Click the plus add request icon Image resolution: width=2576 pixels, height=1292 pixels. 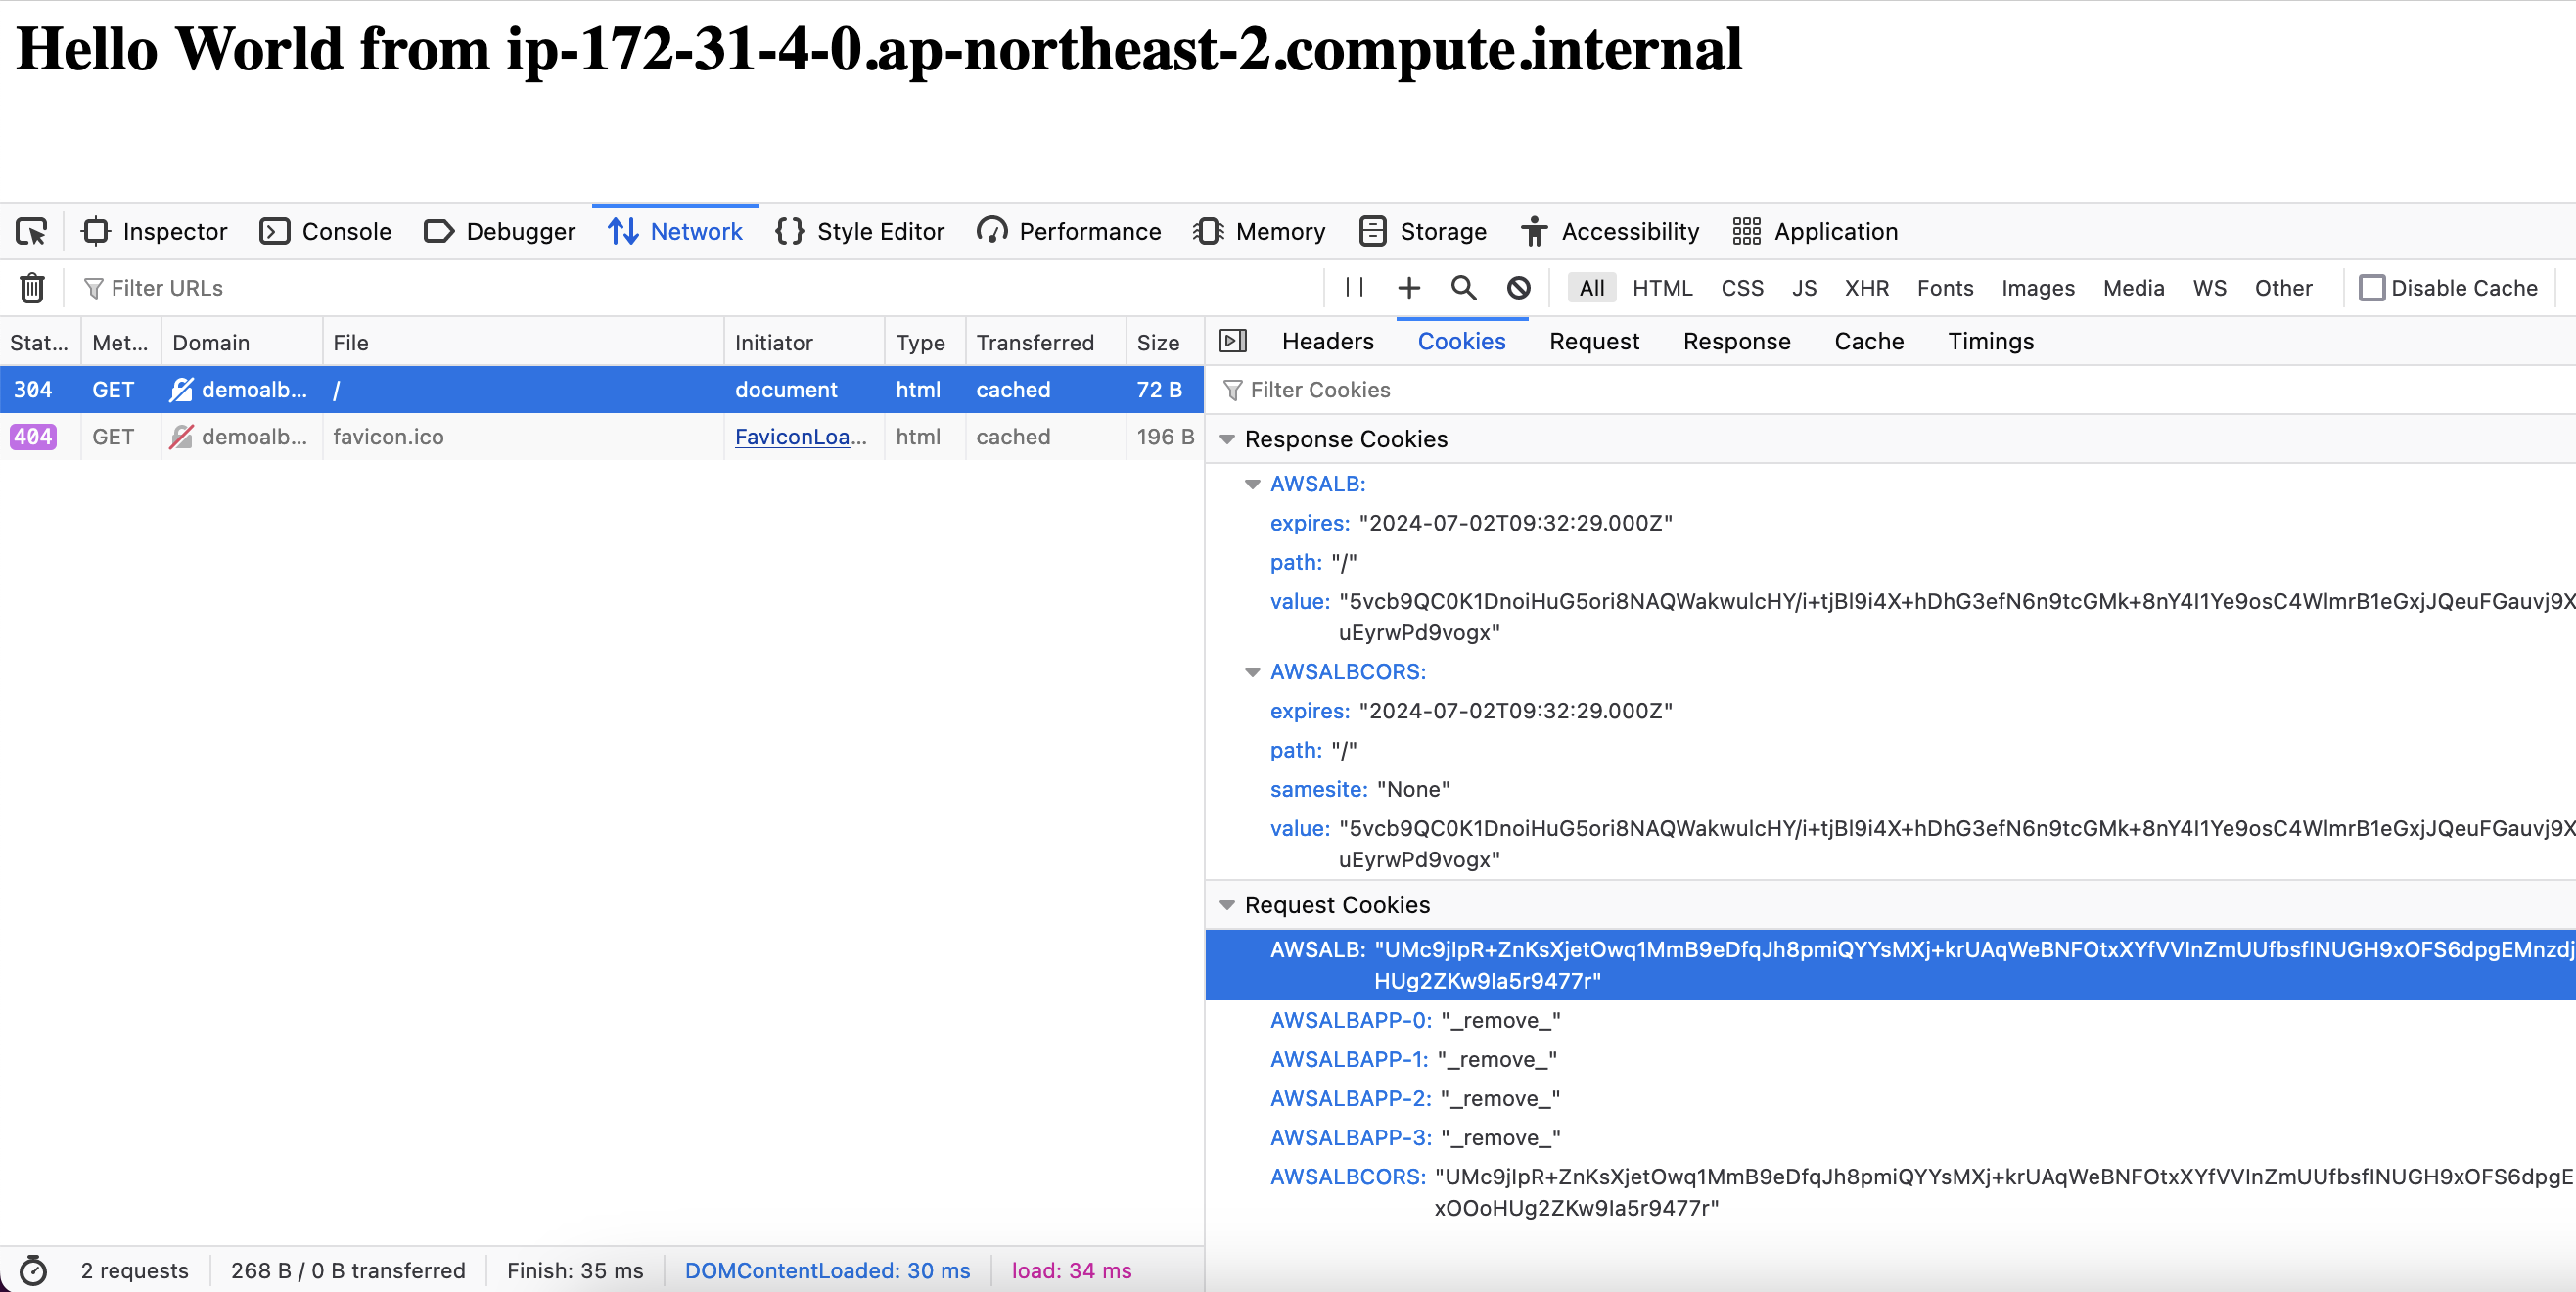tap(1408, 288)
